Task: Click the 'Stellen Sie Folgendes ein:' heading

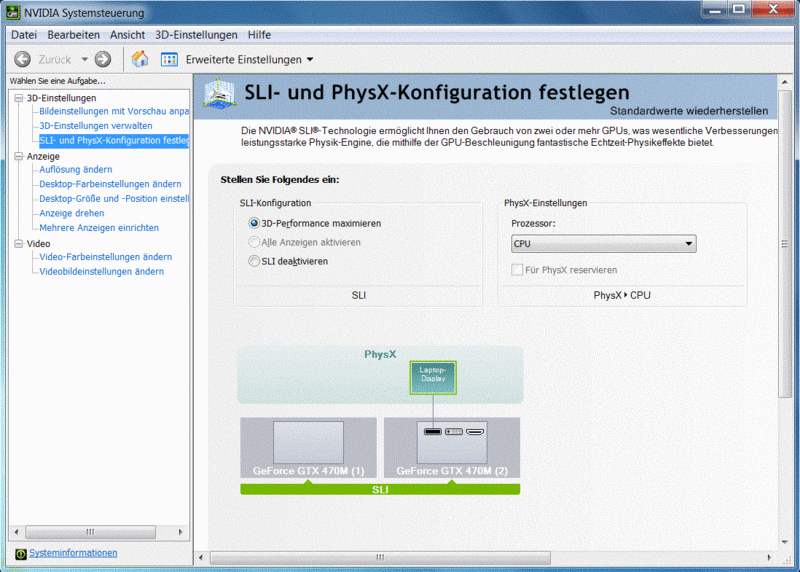Action: [x=280, y=180]
